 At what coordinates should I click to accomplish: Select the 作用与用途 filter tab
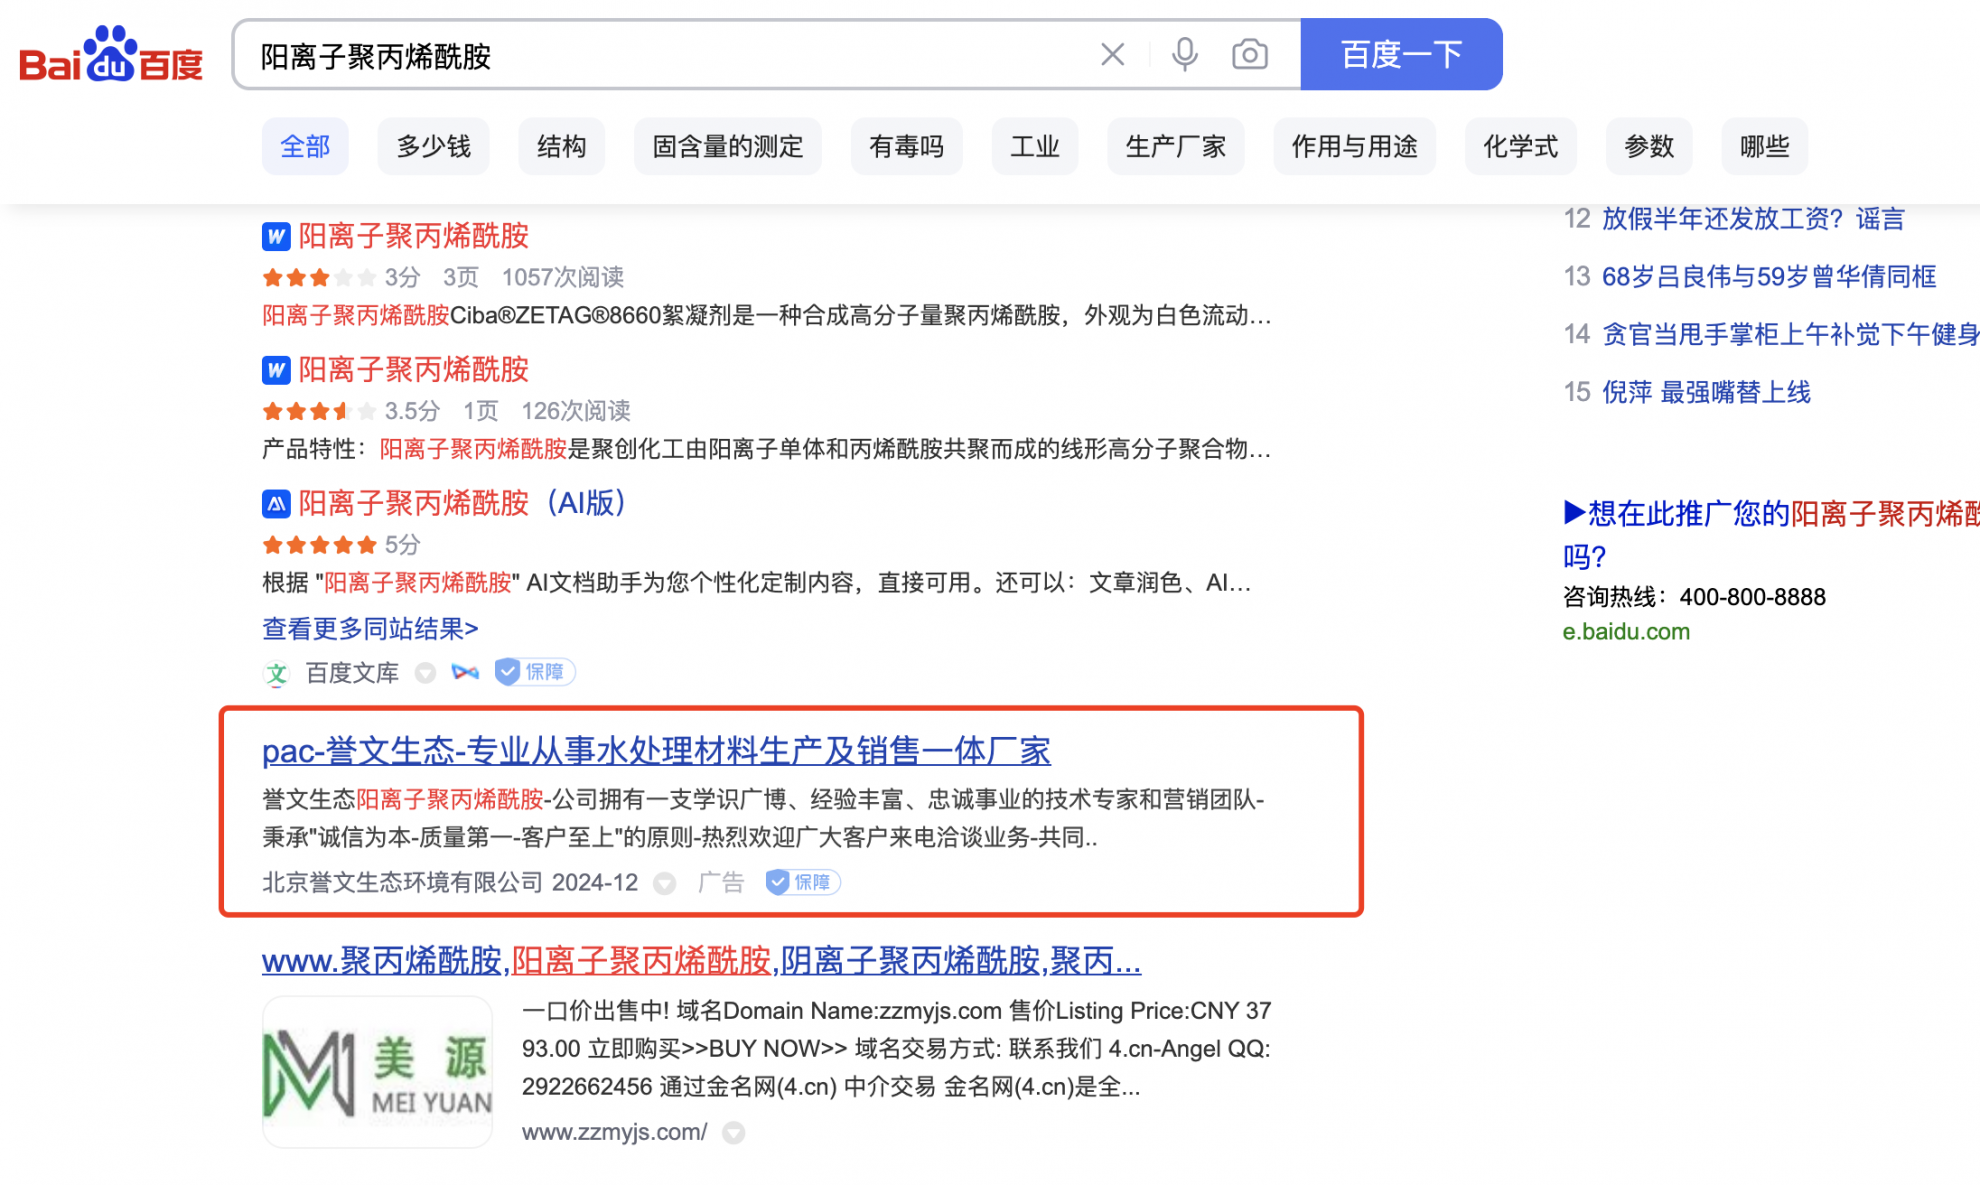[x=1354, y=147]
